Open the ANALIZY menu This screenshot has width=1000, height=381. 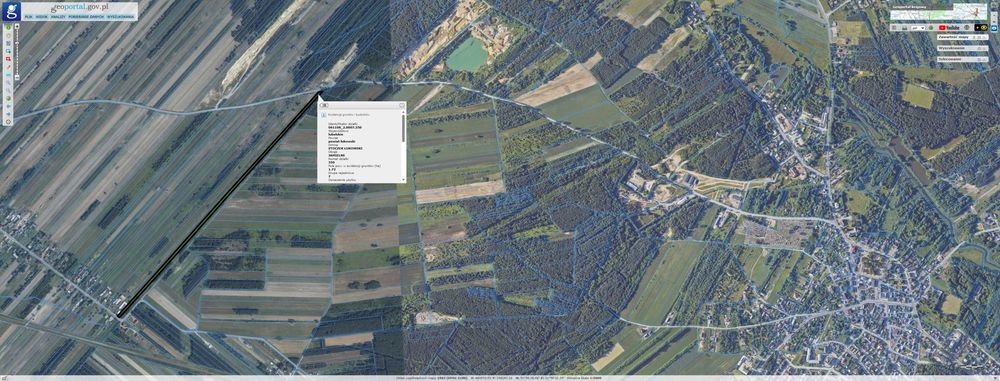click(x=61, y=17)
